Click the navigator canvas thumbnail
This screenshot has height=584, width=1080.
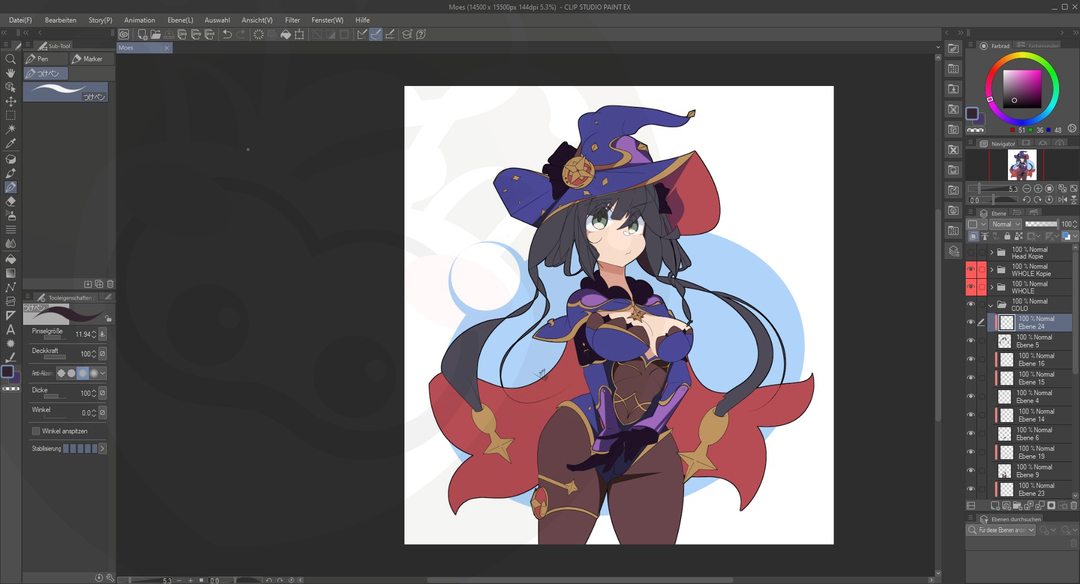pyautogui.click(x=1022, y=165)
